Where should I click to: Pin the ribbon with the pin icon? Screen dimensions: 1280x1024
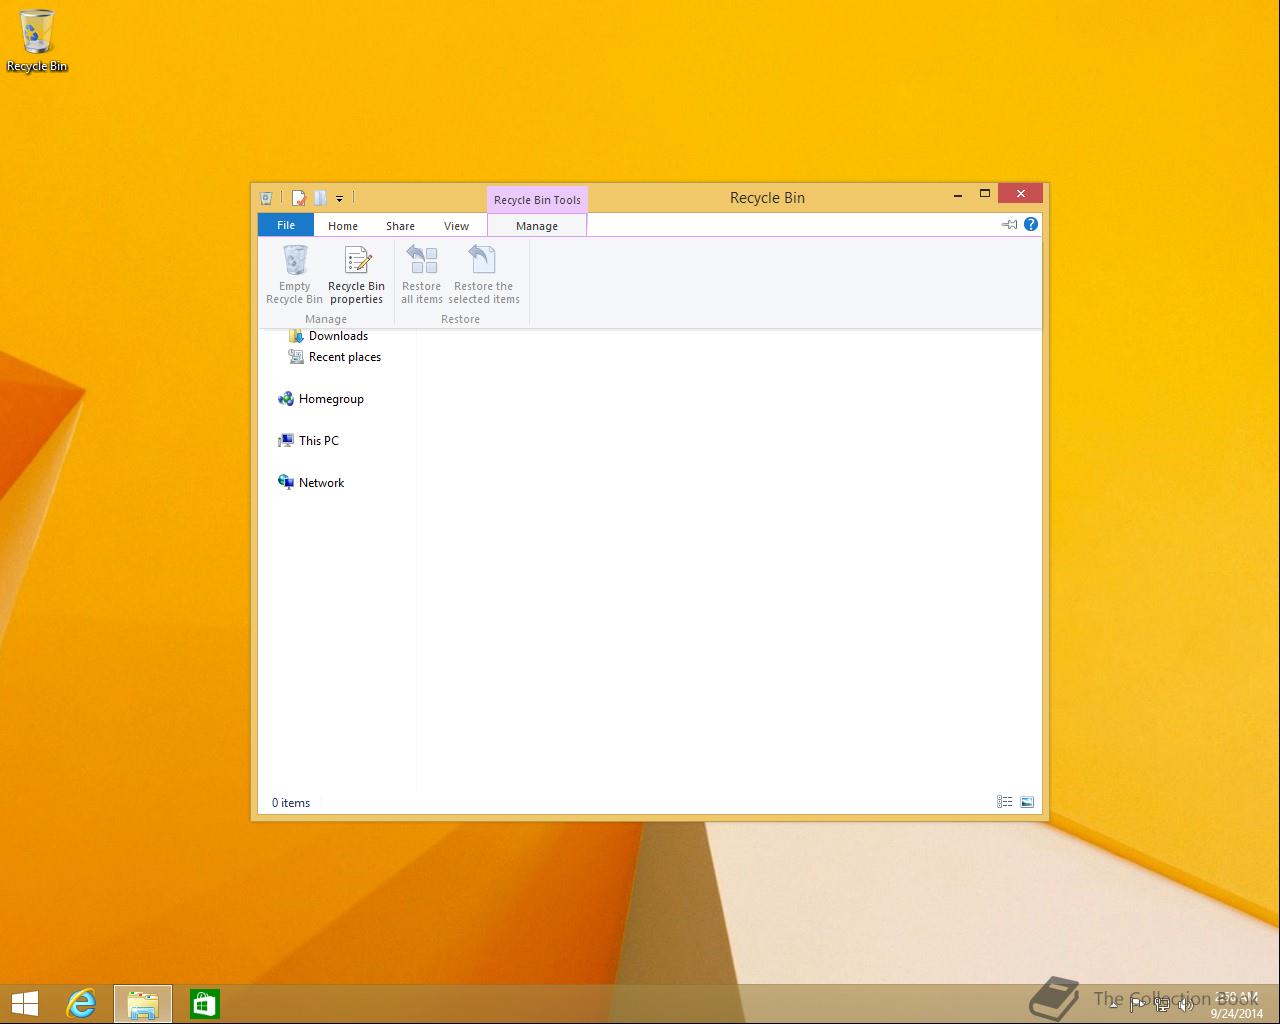tap(1009, 224)
